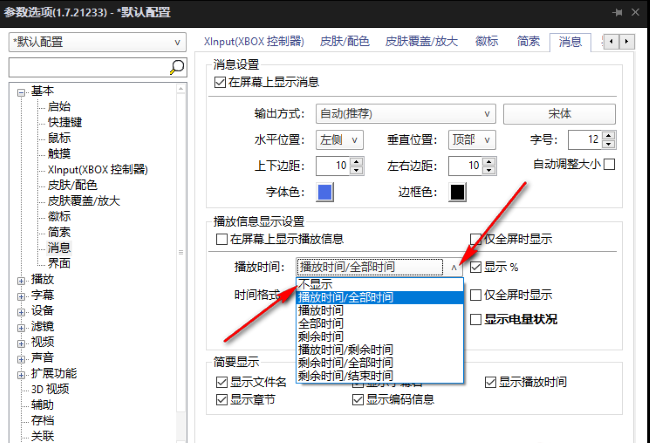Click the settings search input field

click(88, 67)
